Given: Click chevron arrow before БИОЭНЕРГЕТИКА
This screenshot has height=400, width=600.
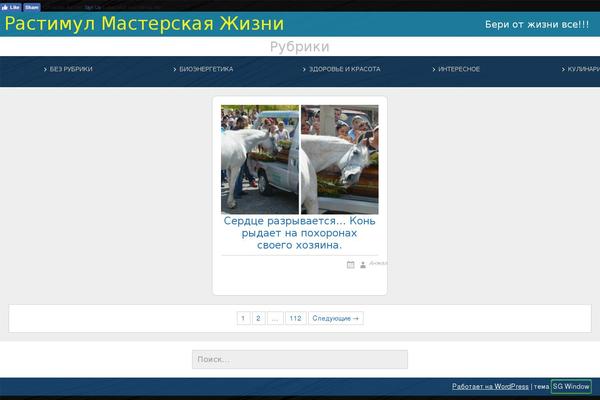Looking at the screenshot, I should (x=174, y=69).
